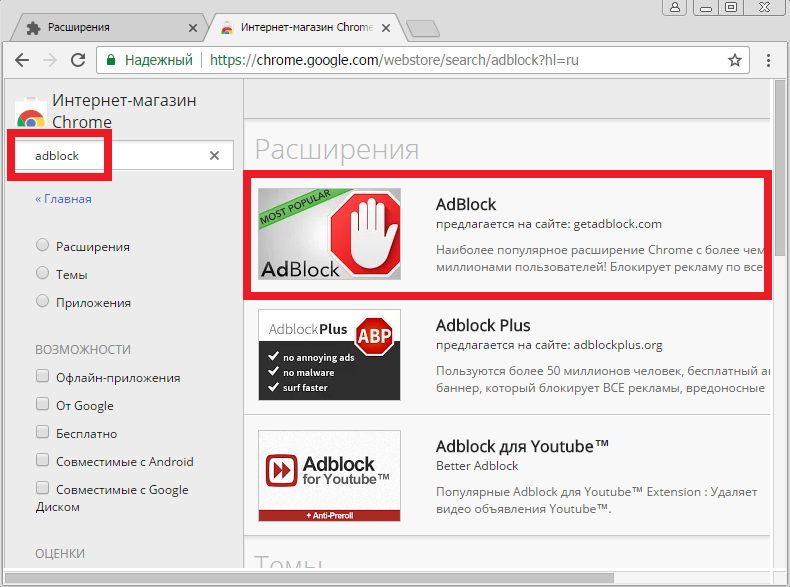Click the Adblock Plus title
The image size is (790, 587).
pos(483,325)
